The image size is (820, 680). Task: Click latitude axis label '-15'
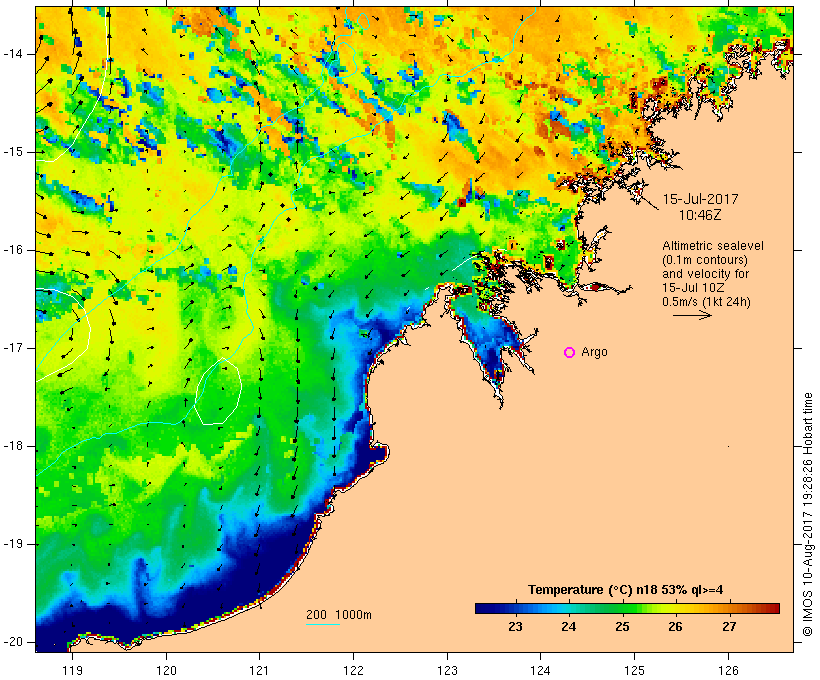point(13,152)
